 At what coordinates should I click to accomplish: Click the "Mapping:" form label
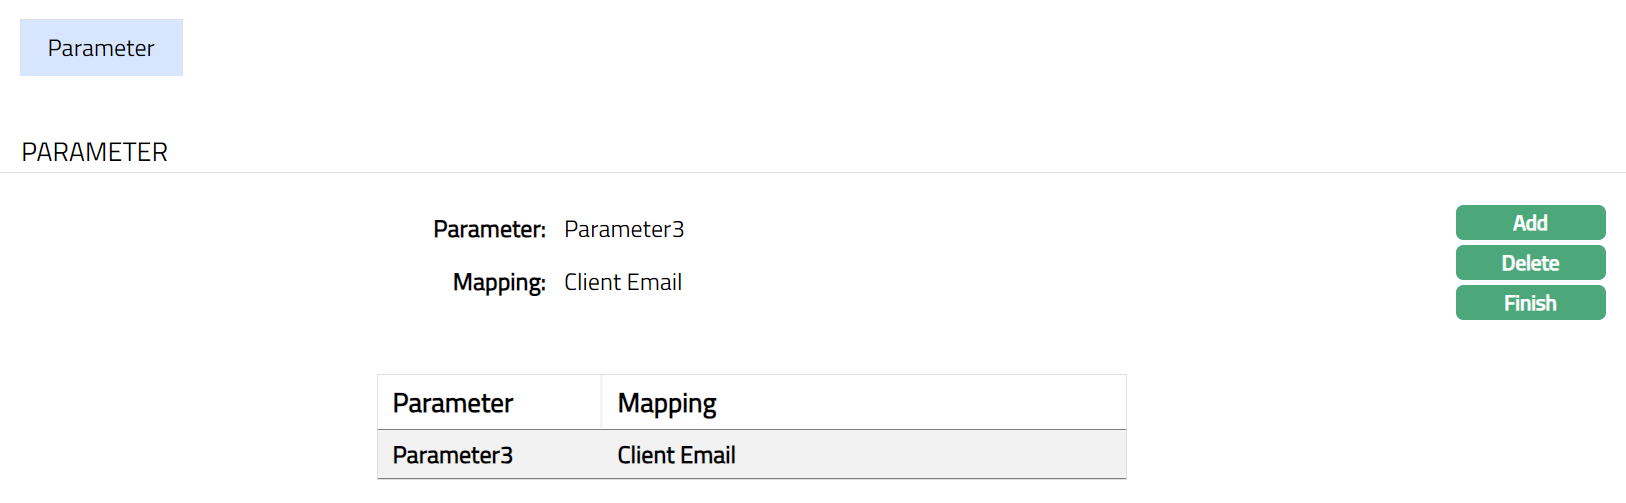click(x=499, y=283)
